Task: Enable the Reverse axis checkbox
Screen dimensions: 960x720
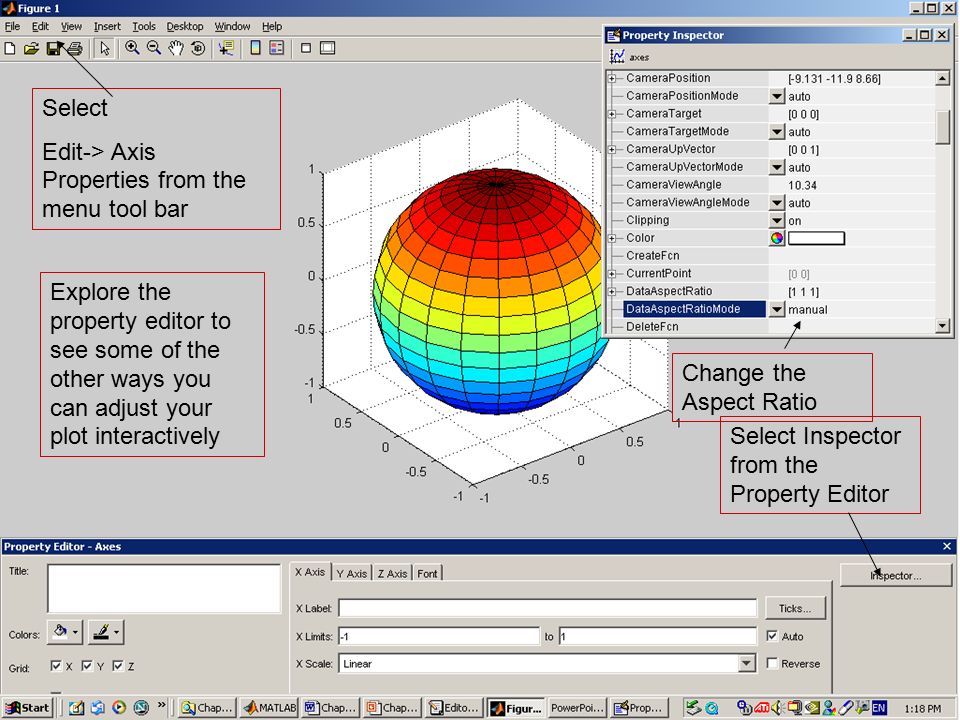Action: click(773, 663)
